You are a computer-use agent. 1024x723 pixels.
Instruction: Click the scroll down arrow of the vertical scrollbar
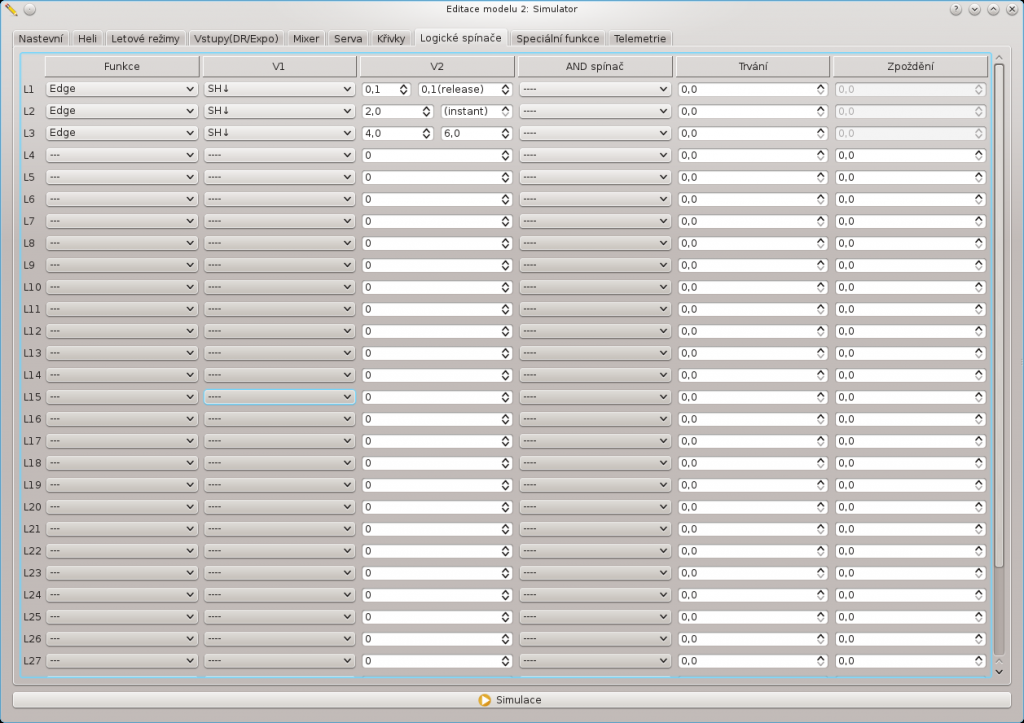pos(998,671)
